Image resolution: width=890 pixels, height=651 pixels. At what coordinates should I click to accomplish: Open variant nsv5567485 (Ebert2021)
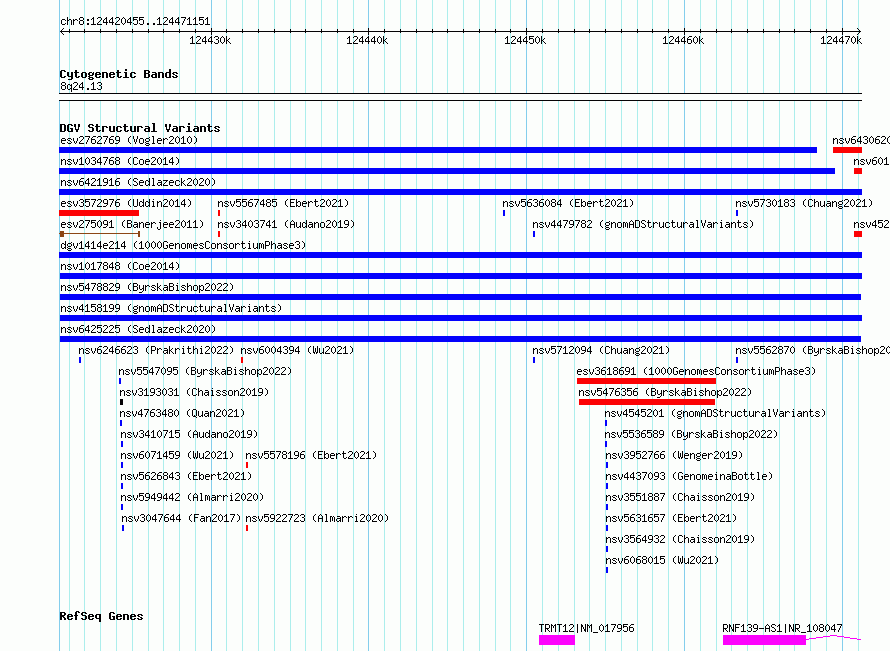pyautogui.click(x=283, y=203)
